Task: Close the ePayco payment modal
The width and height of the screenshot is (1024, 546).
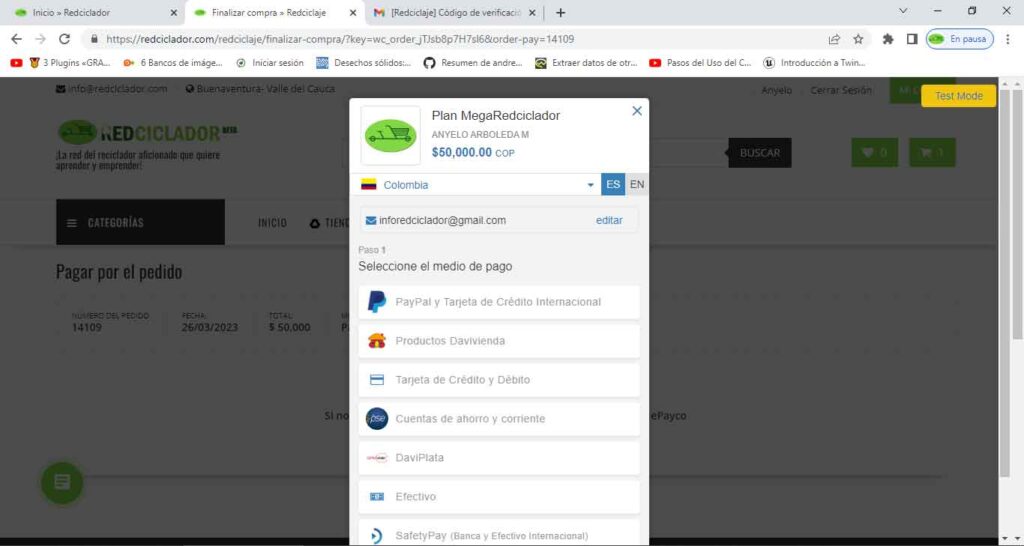Action: [637, 111]
